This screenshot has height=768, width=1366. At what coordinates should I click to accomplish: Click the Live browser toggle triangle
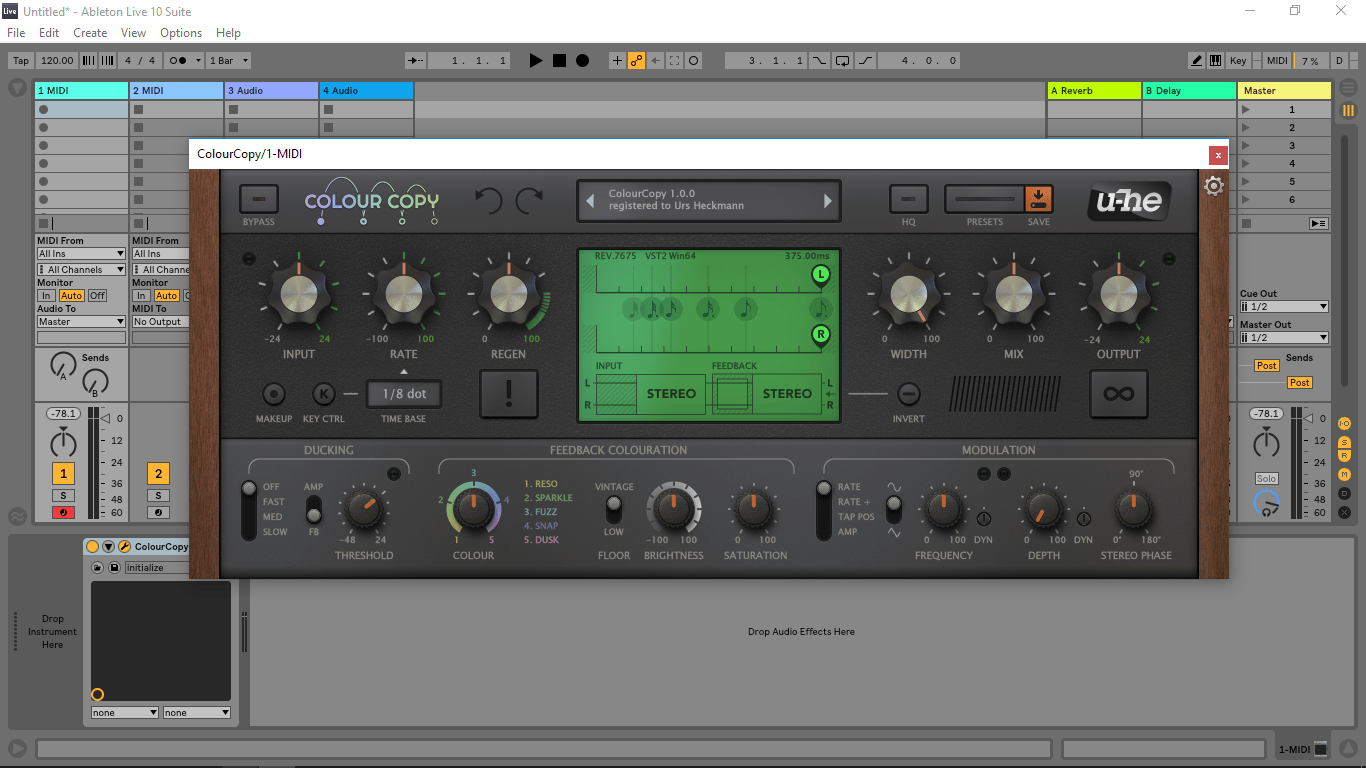coord(17,89)
